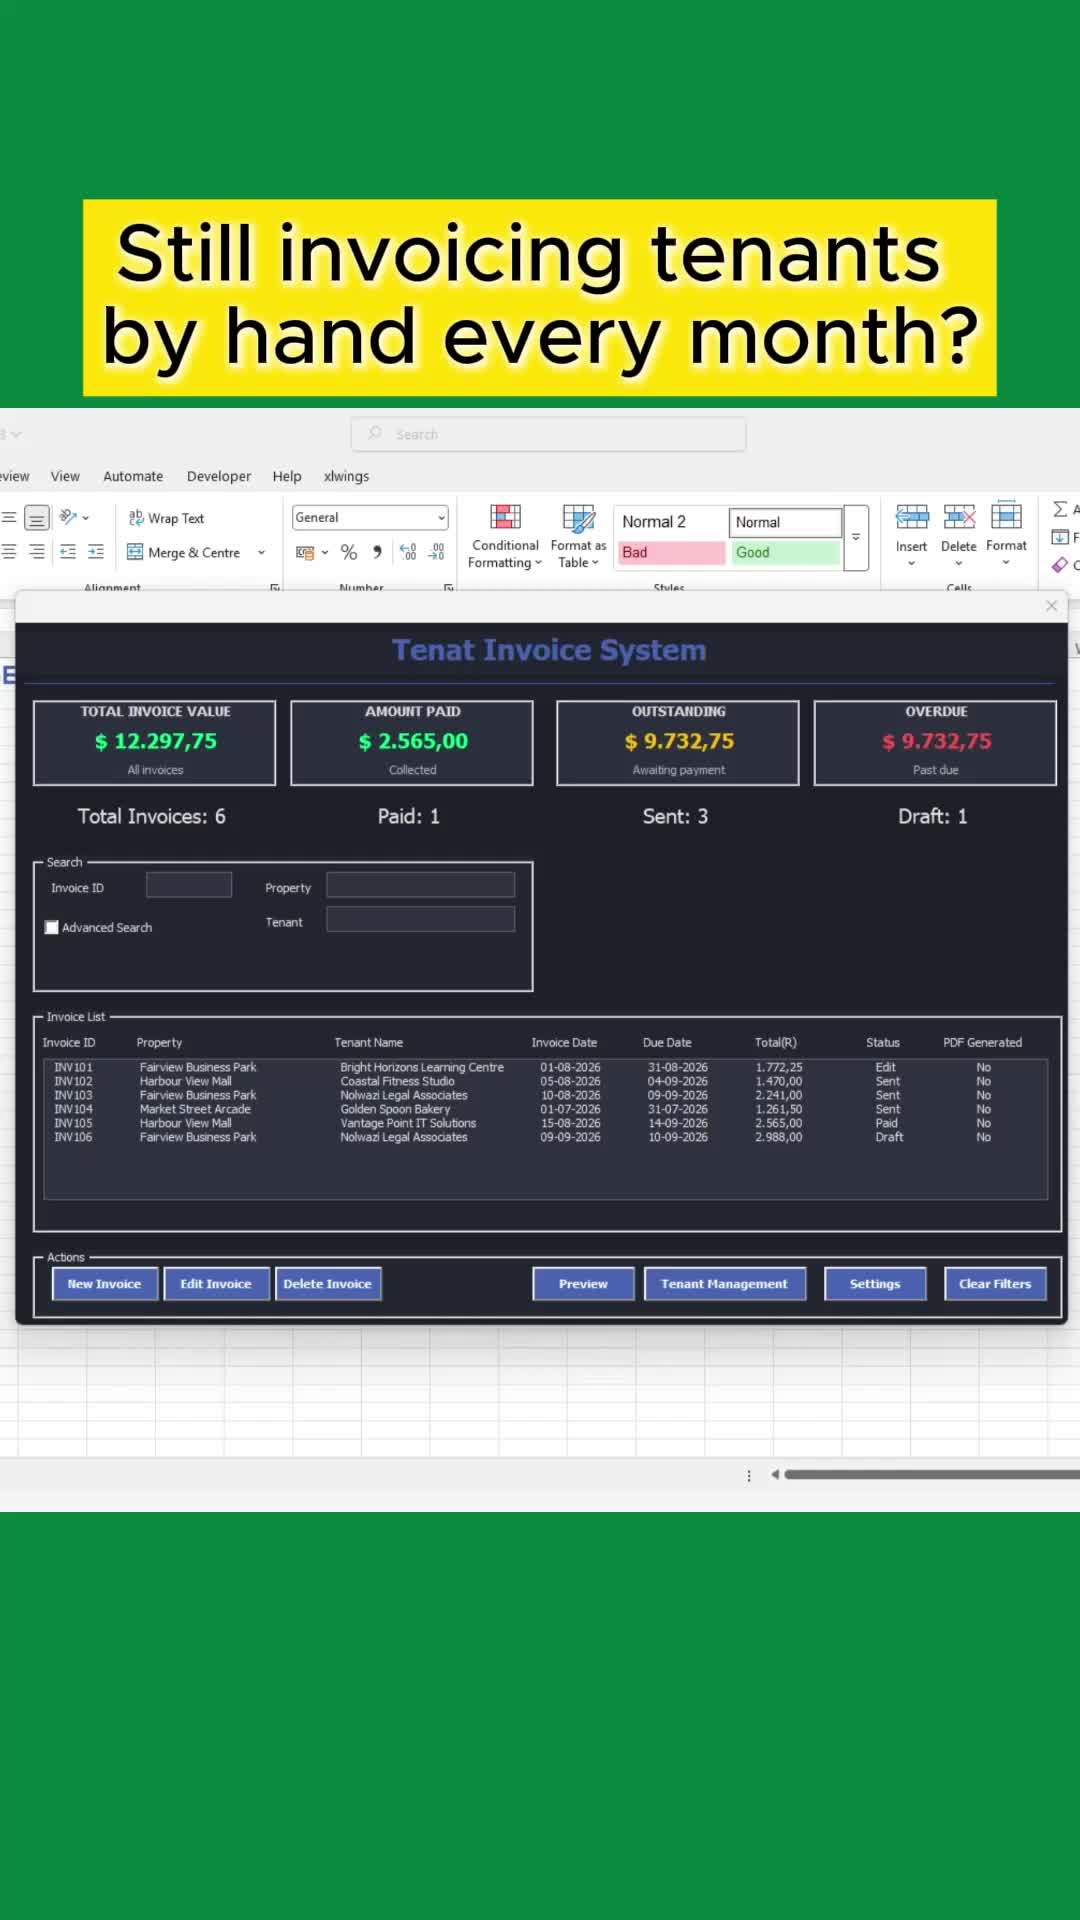Click the New Invoice button
The width and height of the screenshot is (1080, 1920).
click(x=105, y=1284)
